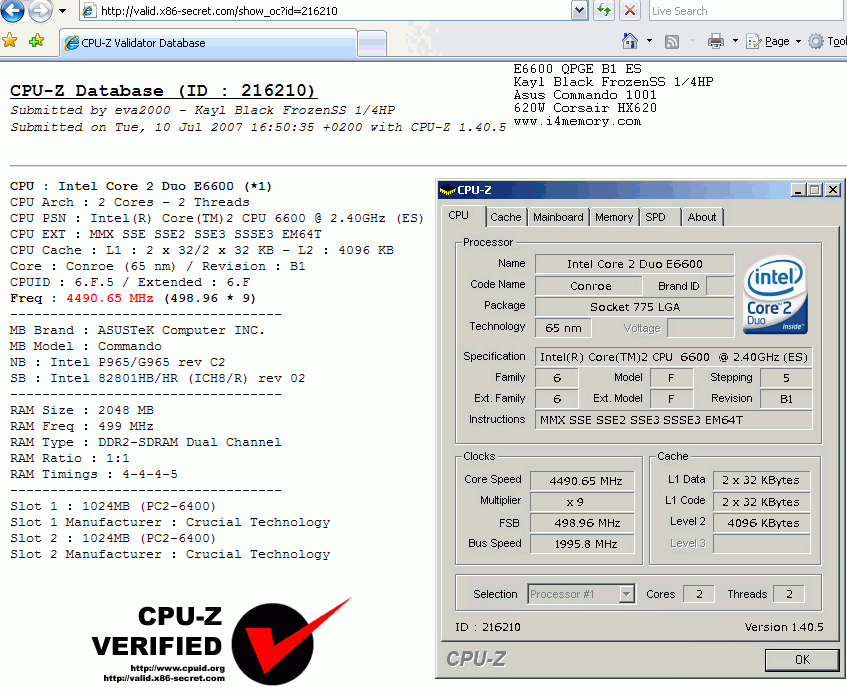This screenshot has width=847, height=690.
Task: Click the Instructions field MMX SSE SSE2
Action: [x=673, y=420]
